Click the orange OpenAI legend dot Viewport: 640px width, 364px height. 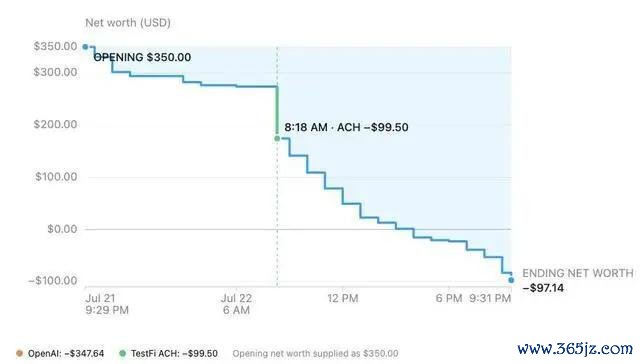point(19,353)
